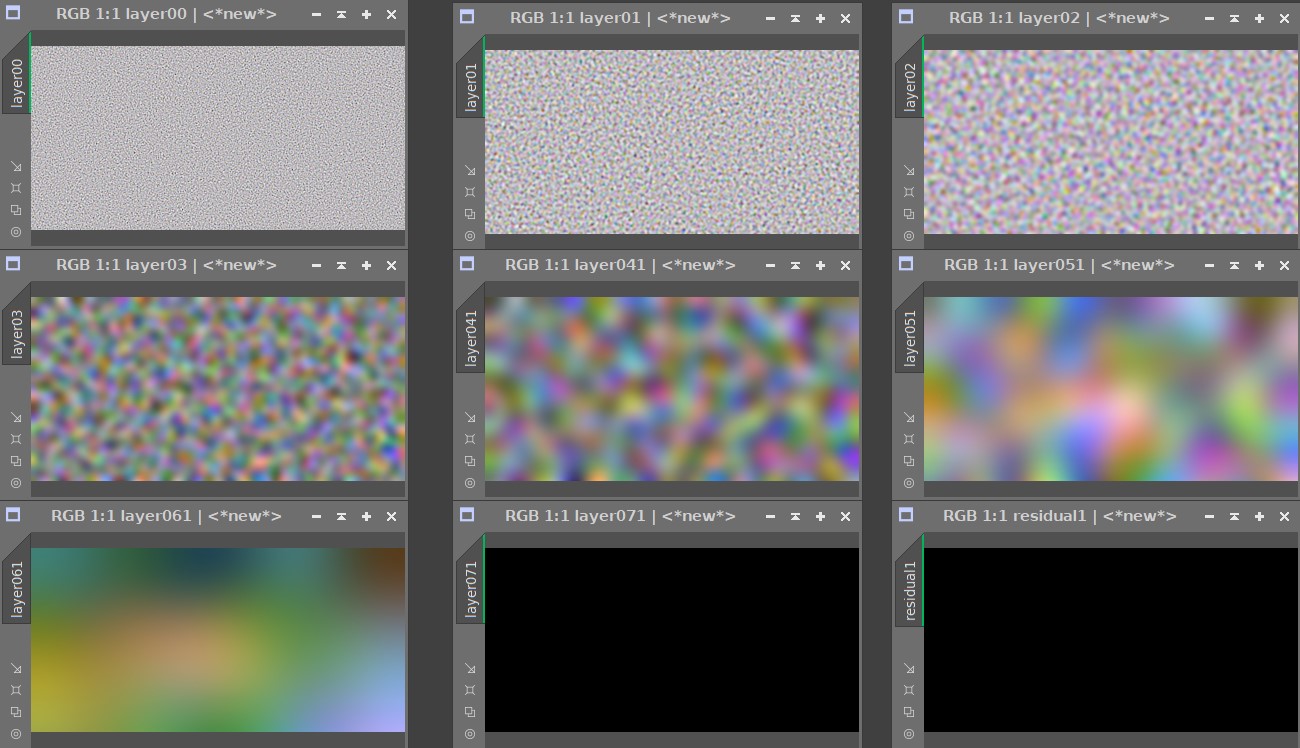Click the diagonal arrow icon in the residual1 window
Image resolution: width=1300 pixels, height=748 pixels.
[909, 669]
